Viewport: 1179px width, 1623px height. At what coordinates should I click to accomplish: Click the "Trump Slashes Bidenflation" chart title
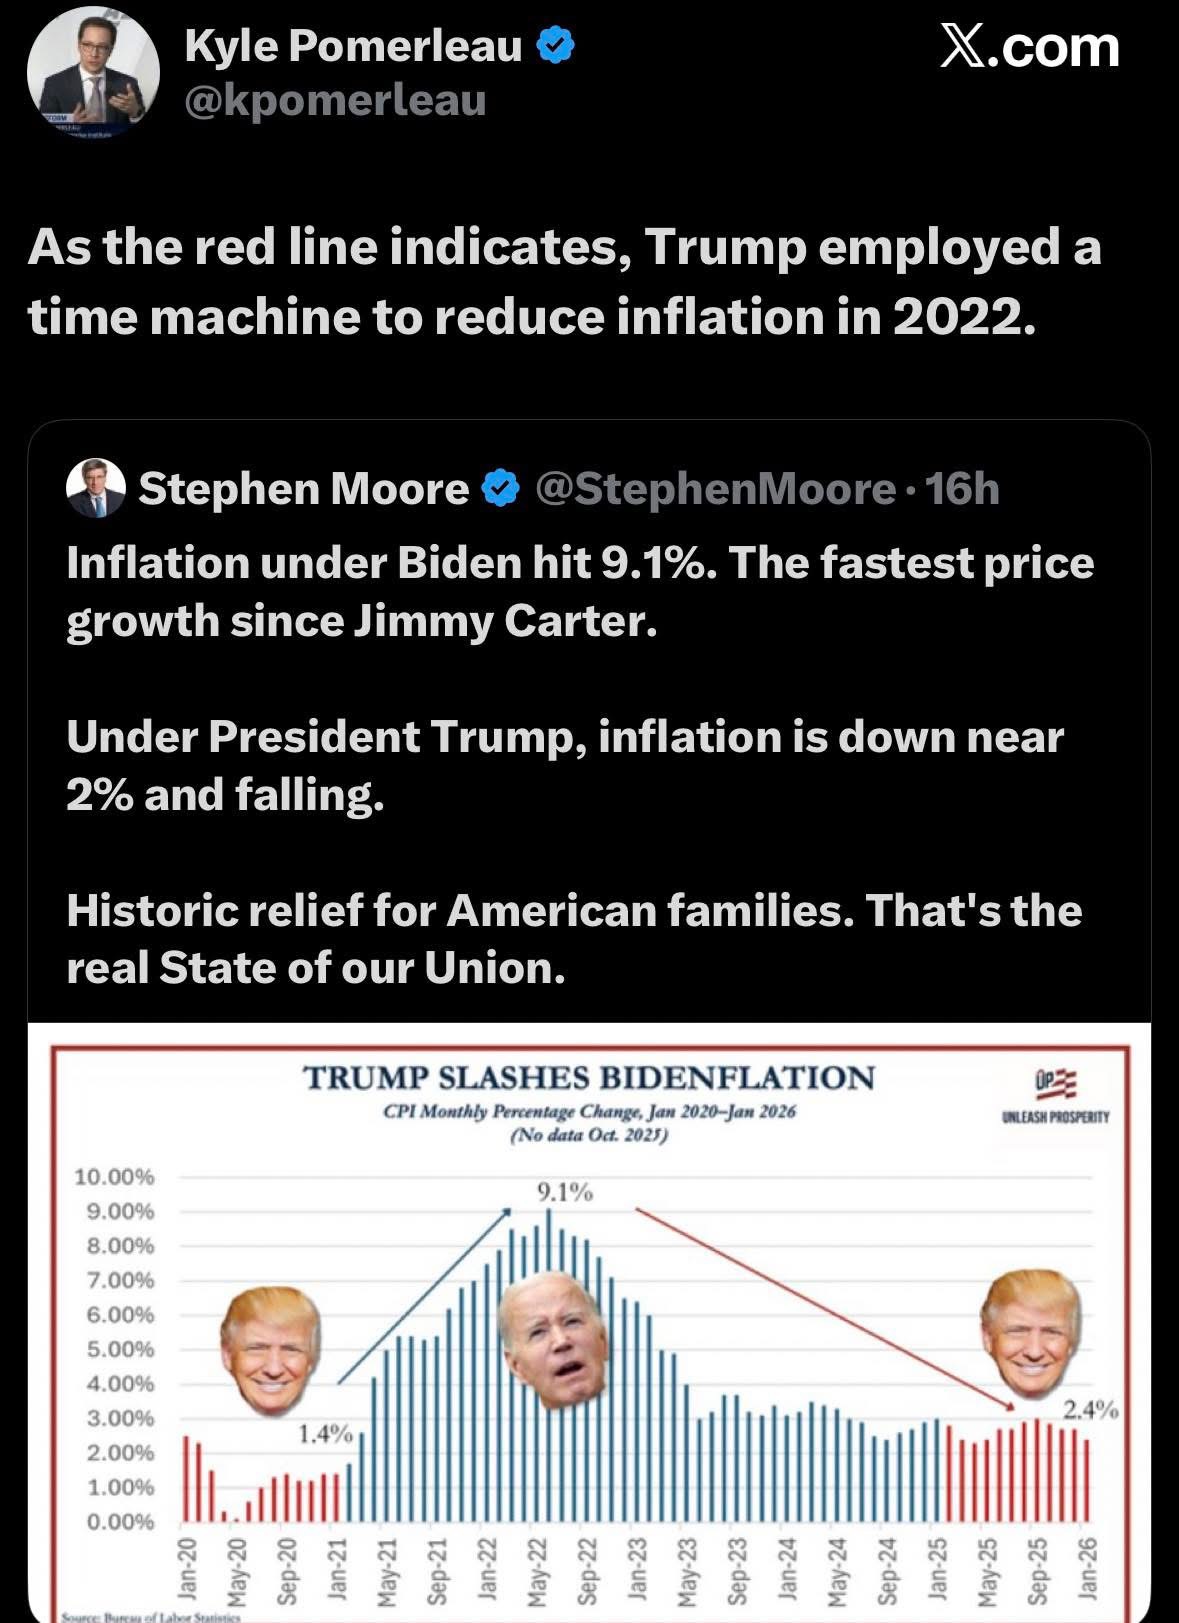point(588,1077)
